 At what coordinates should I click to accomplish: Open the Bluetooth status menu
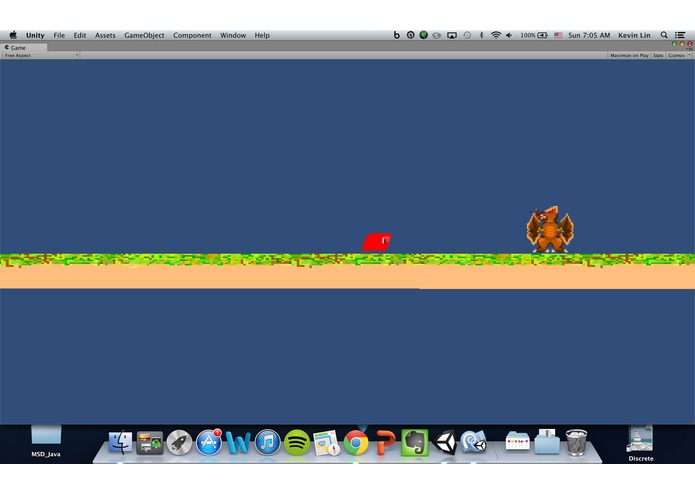coord(481,35)
